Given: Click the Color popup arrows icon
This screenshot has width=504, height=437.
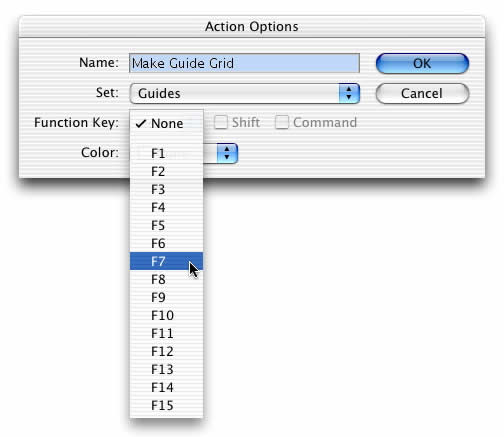Looking at the screenshot, I should point(227,153).
